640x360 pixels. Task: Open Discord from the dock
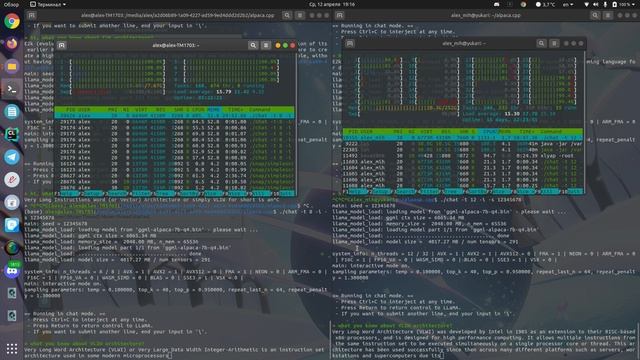[12, 271]
